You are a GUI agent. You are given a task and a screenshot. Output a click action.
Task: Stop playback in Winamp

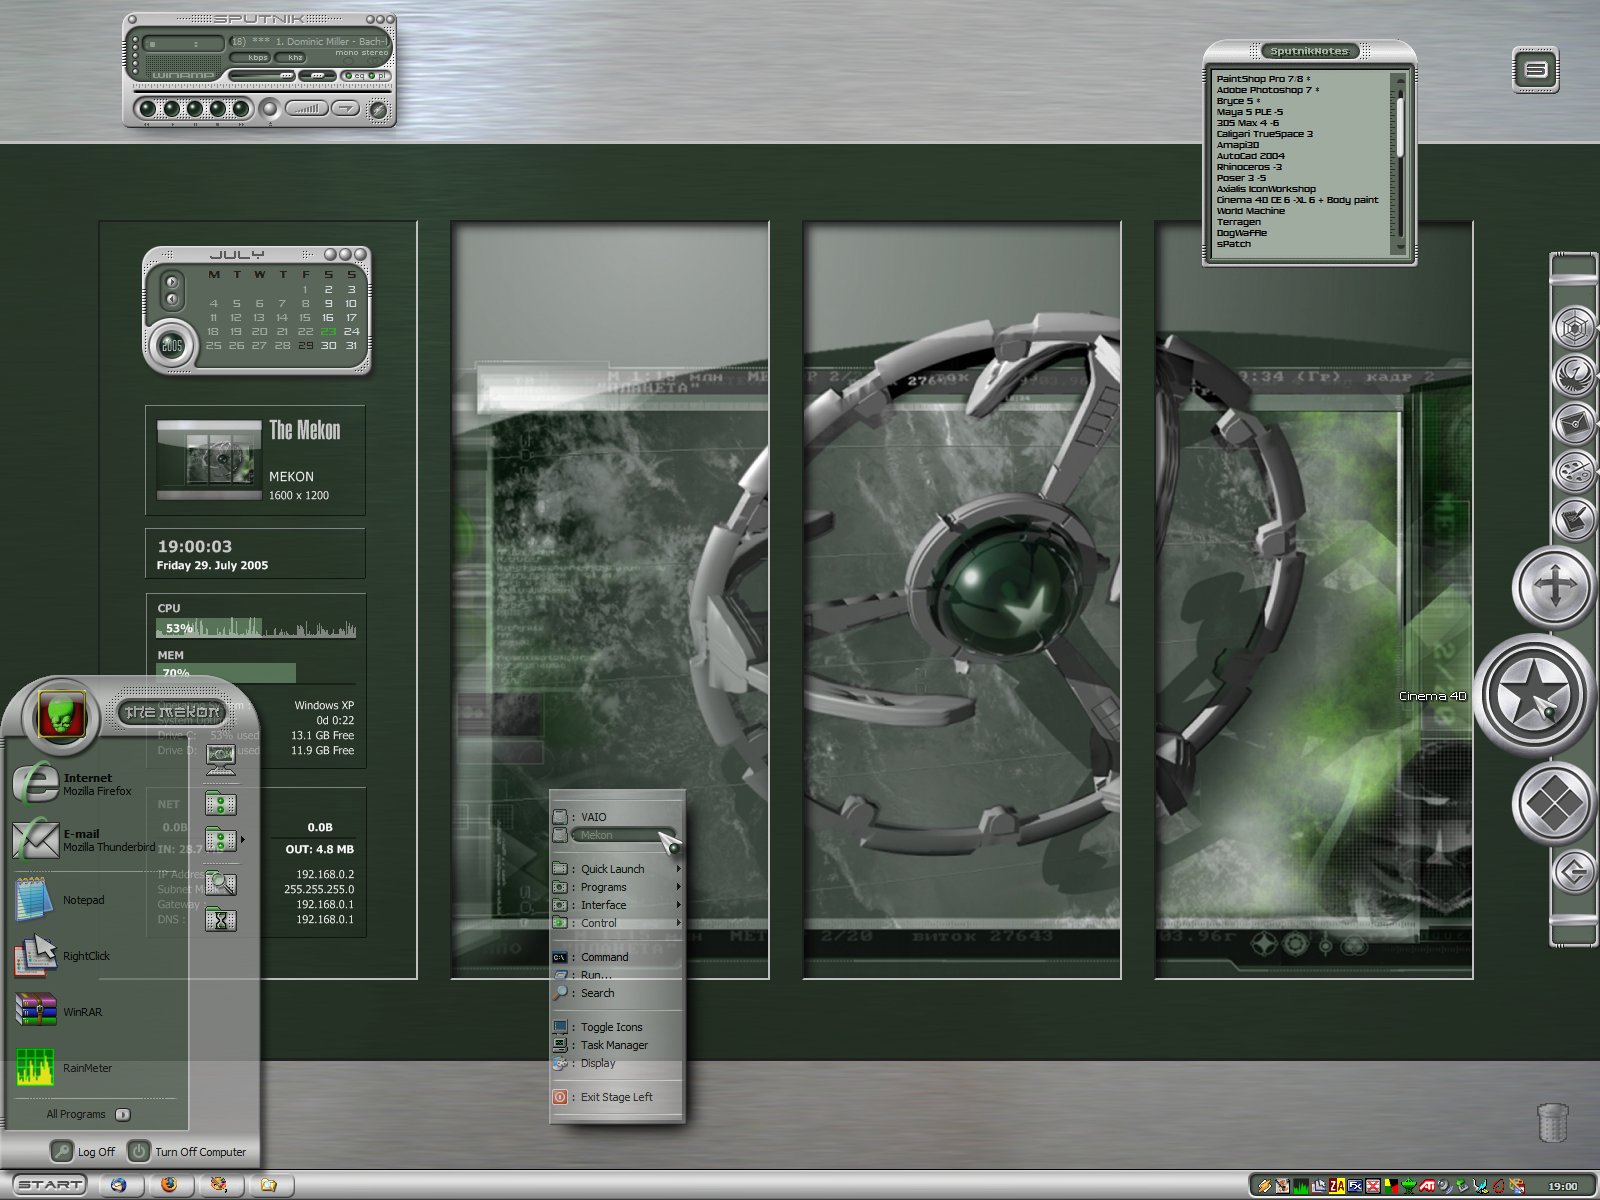pos(218,109)
